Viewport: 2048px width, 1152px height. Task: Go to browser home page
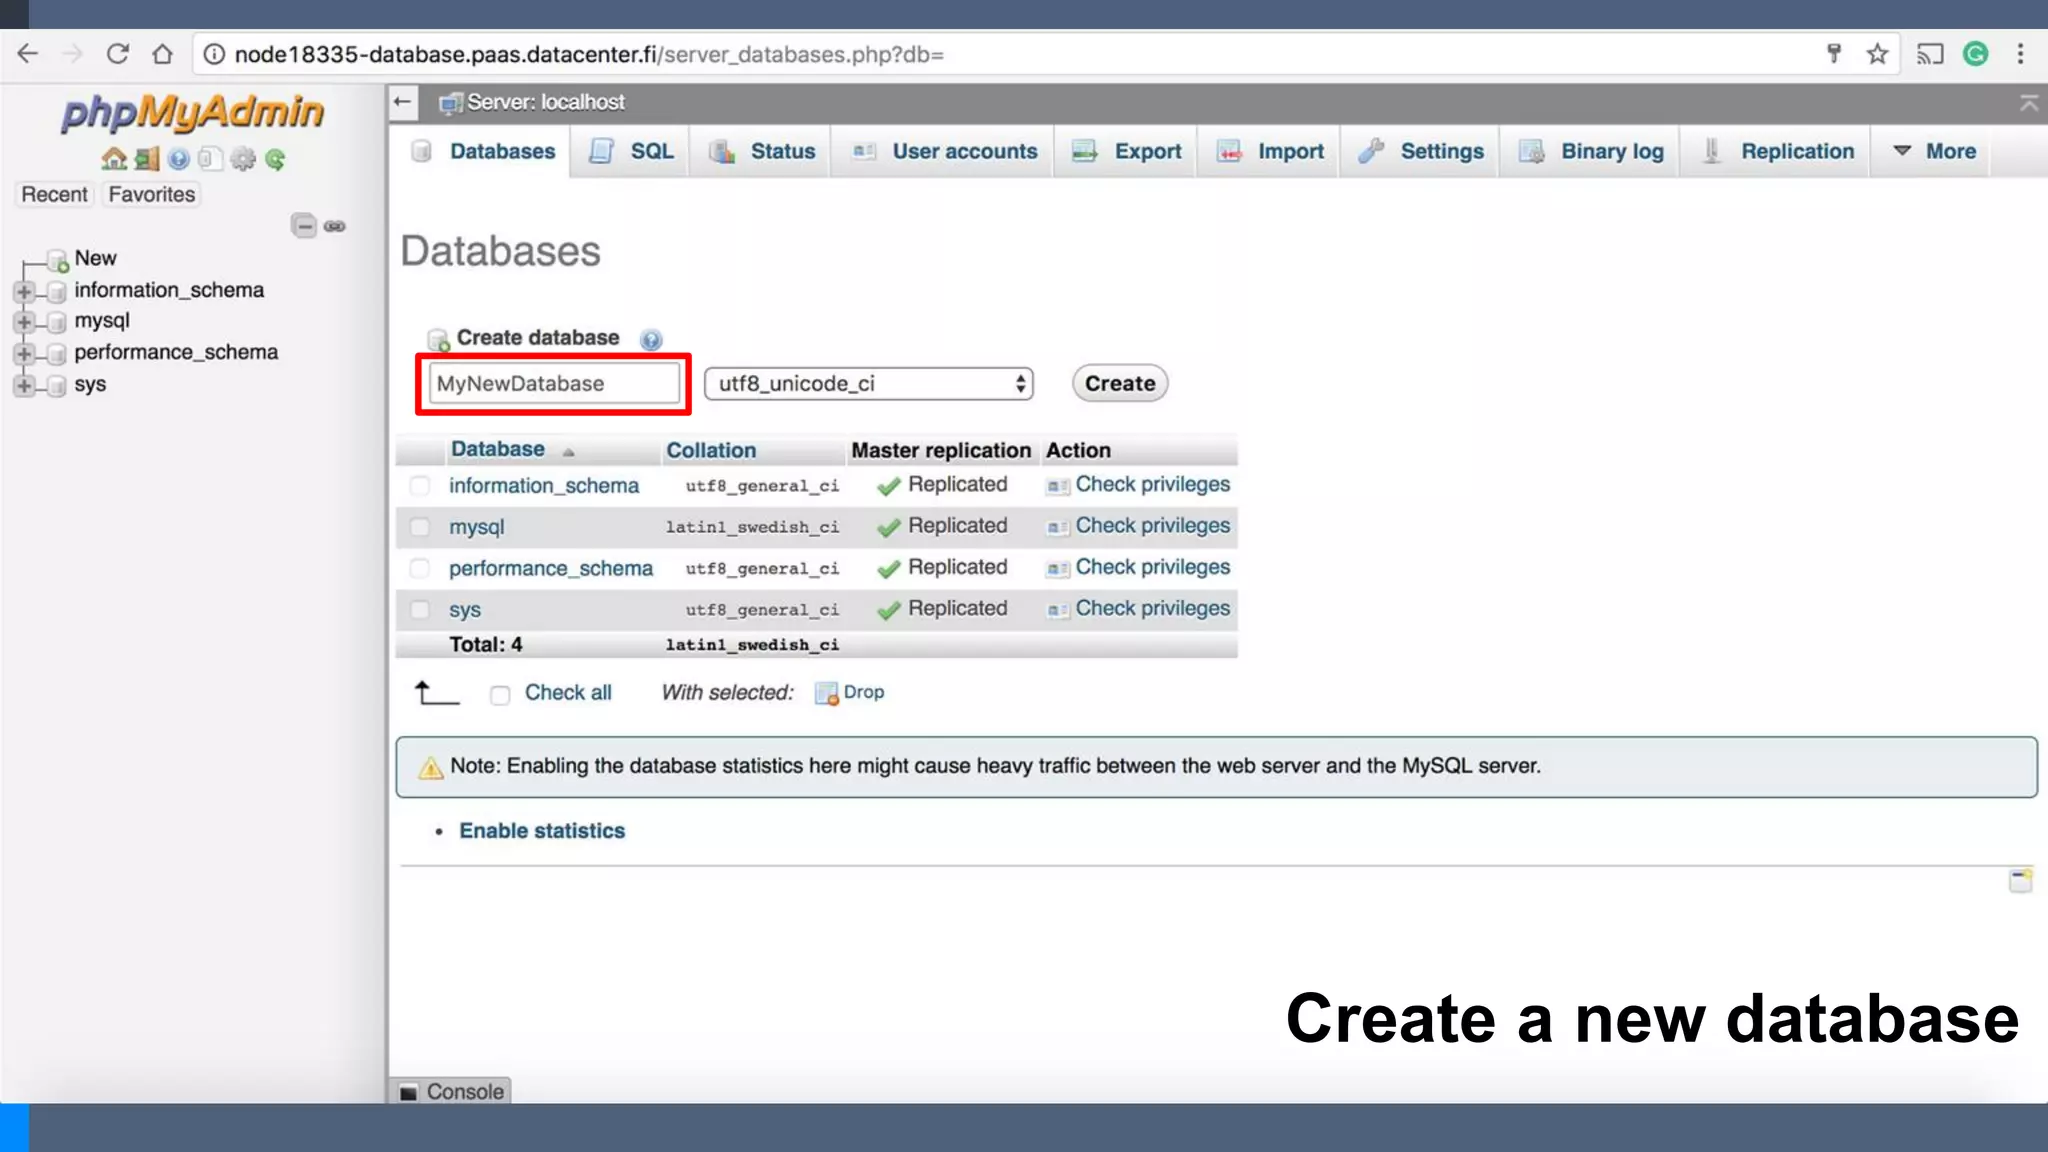pos(162,54)
